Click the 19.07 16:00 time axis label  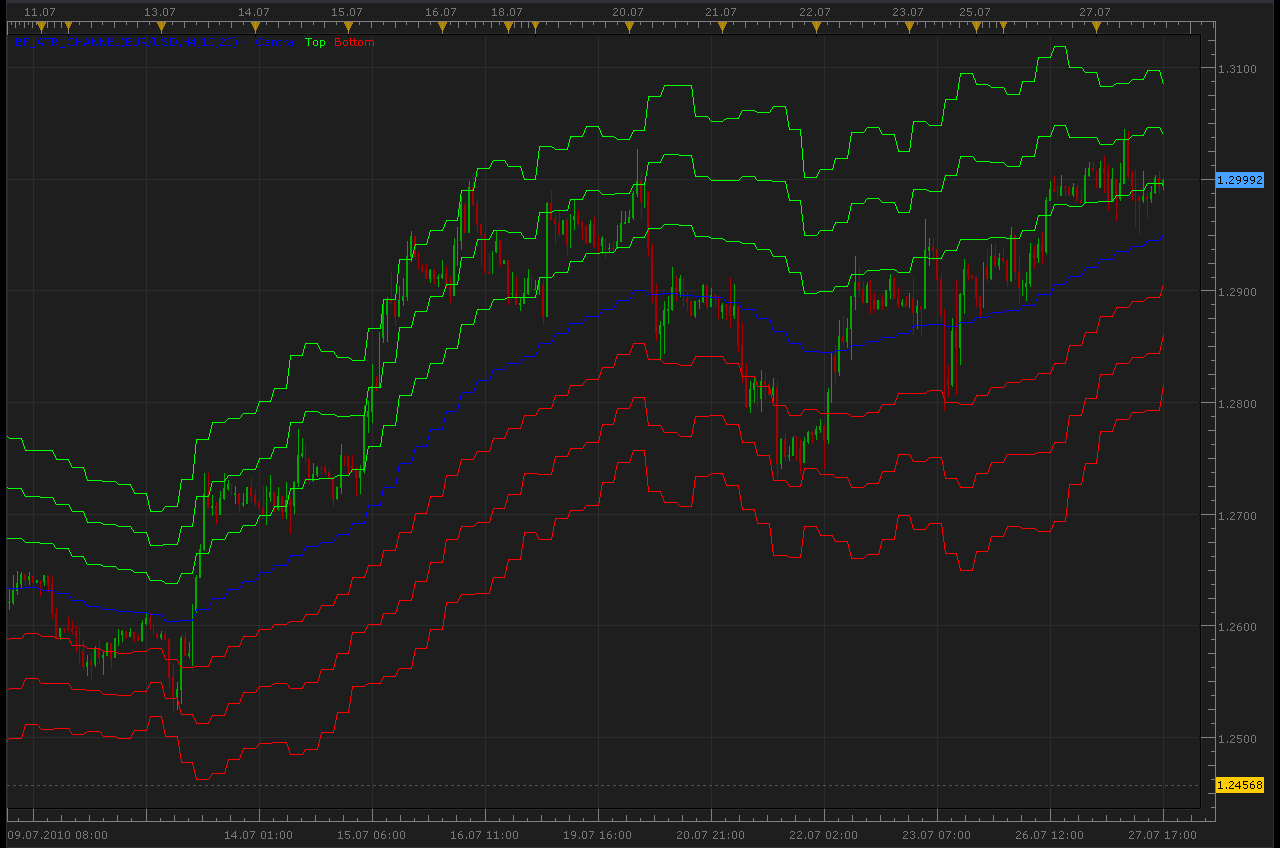click(597, 834)
